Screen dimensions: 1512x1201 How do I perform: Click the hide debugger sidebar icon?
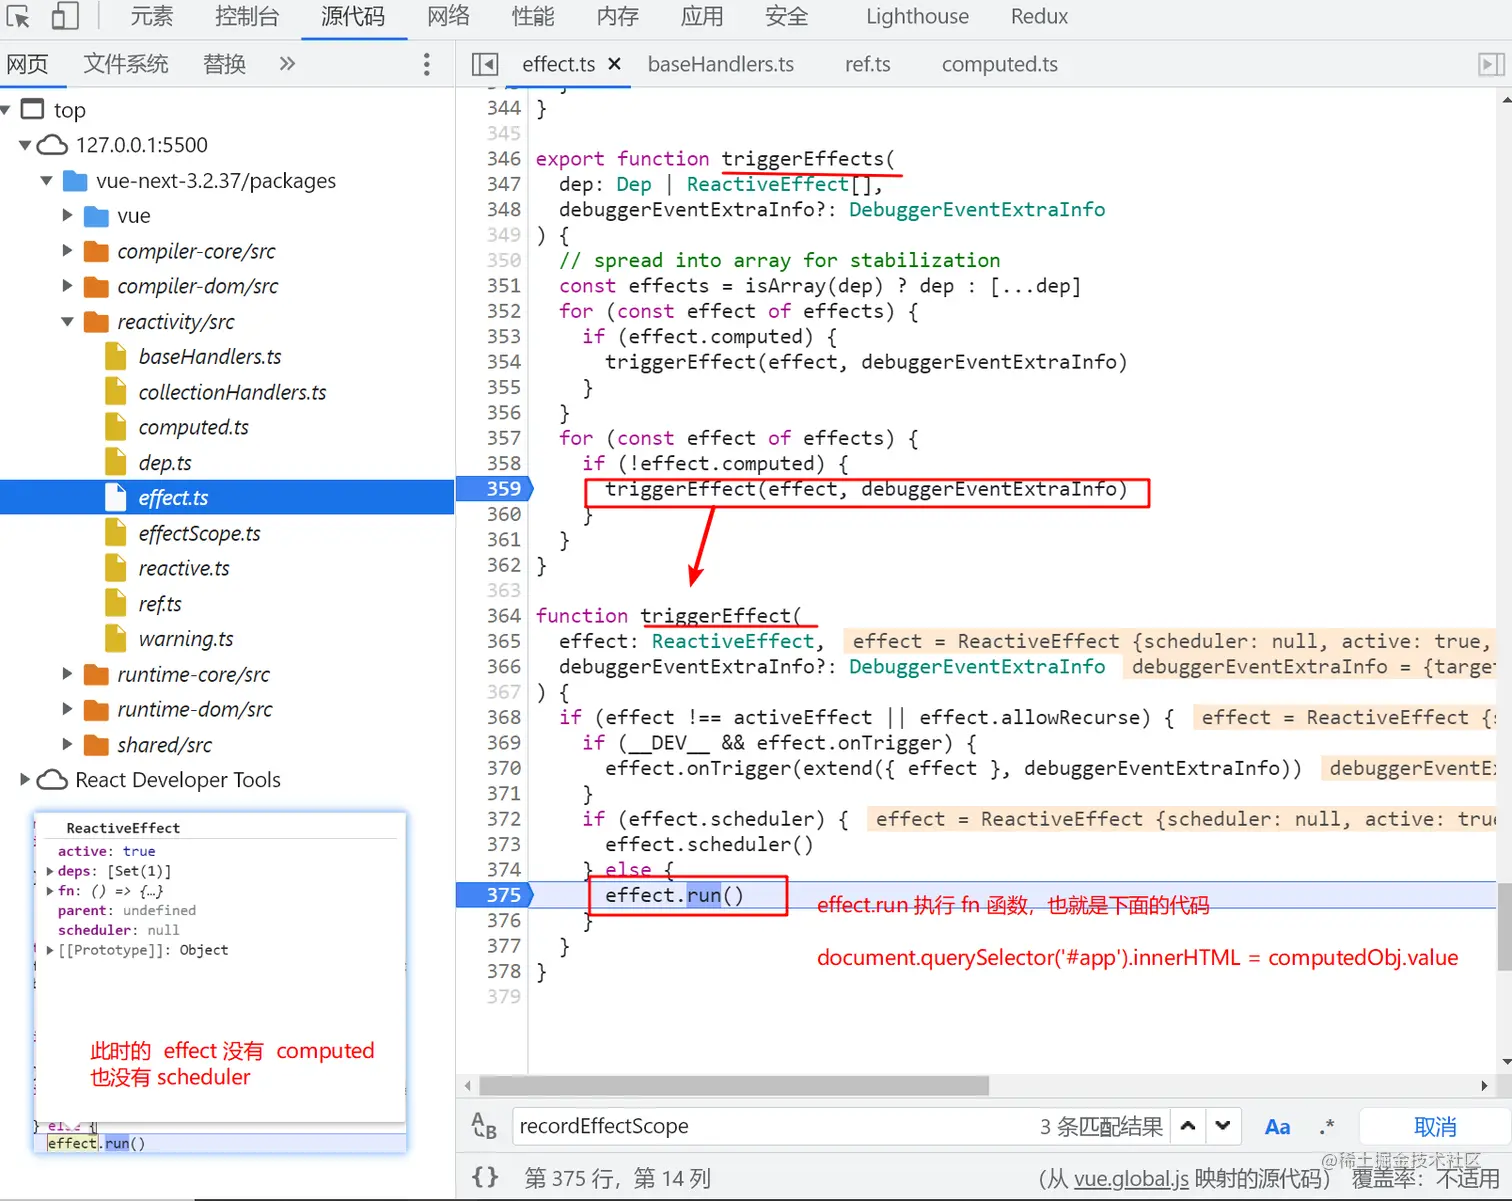[1491, 64]
